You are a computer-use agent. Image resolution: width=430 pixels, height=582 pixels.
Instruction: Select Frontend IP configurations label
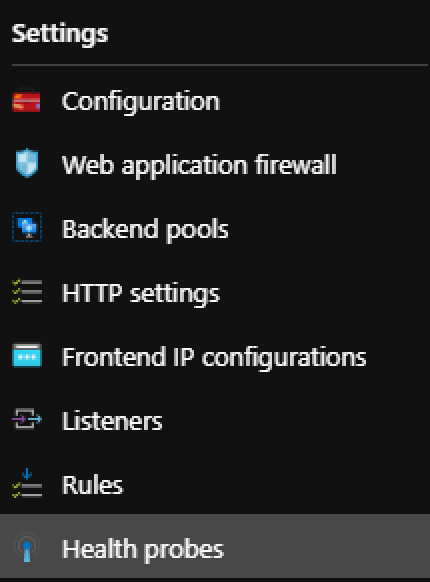pos(214,357)
